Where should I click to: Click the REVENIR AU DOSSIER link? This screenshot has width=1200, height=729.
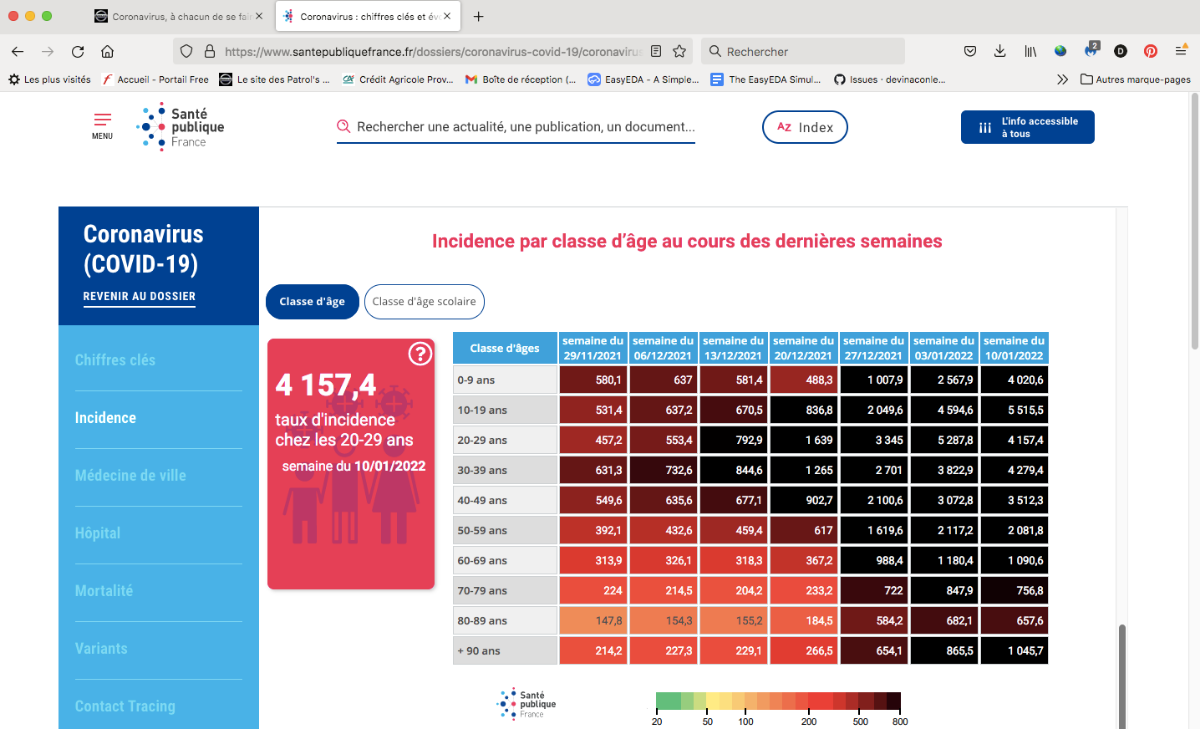click(x=139, y=296)
